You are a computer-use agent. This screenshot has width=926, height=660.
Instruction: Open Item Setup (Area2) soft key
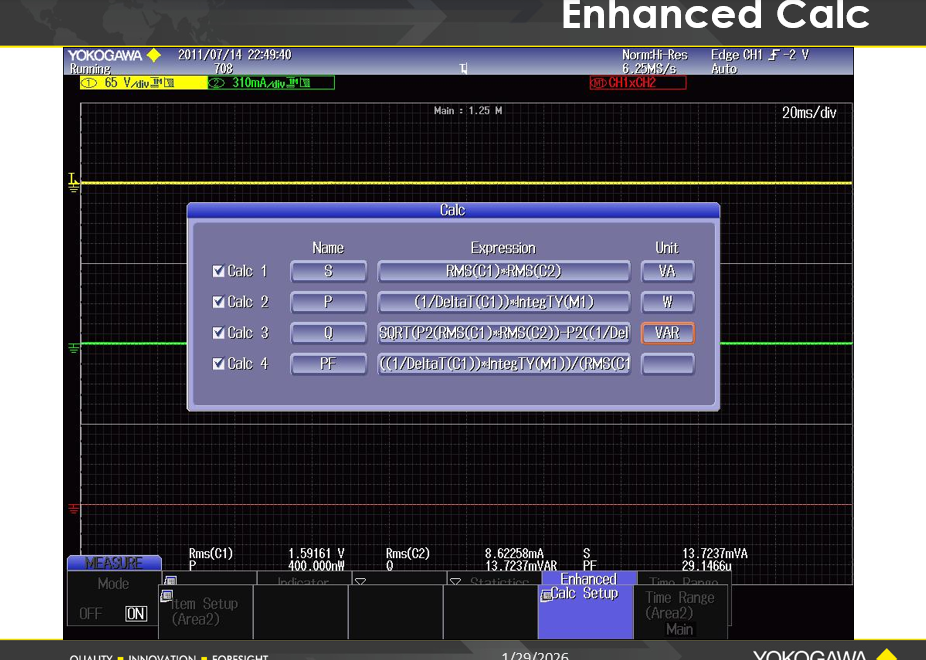tap(204, 610)
